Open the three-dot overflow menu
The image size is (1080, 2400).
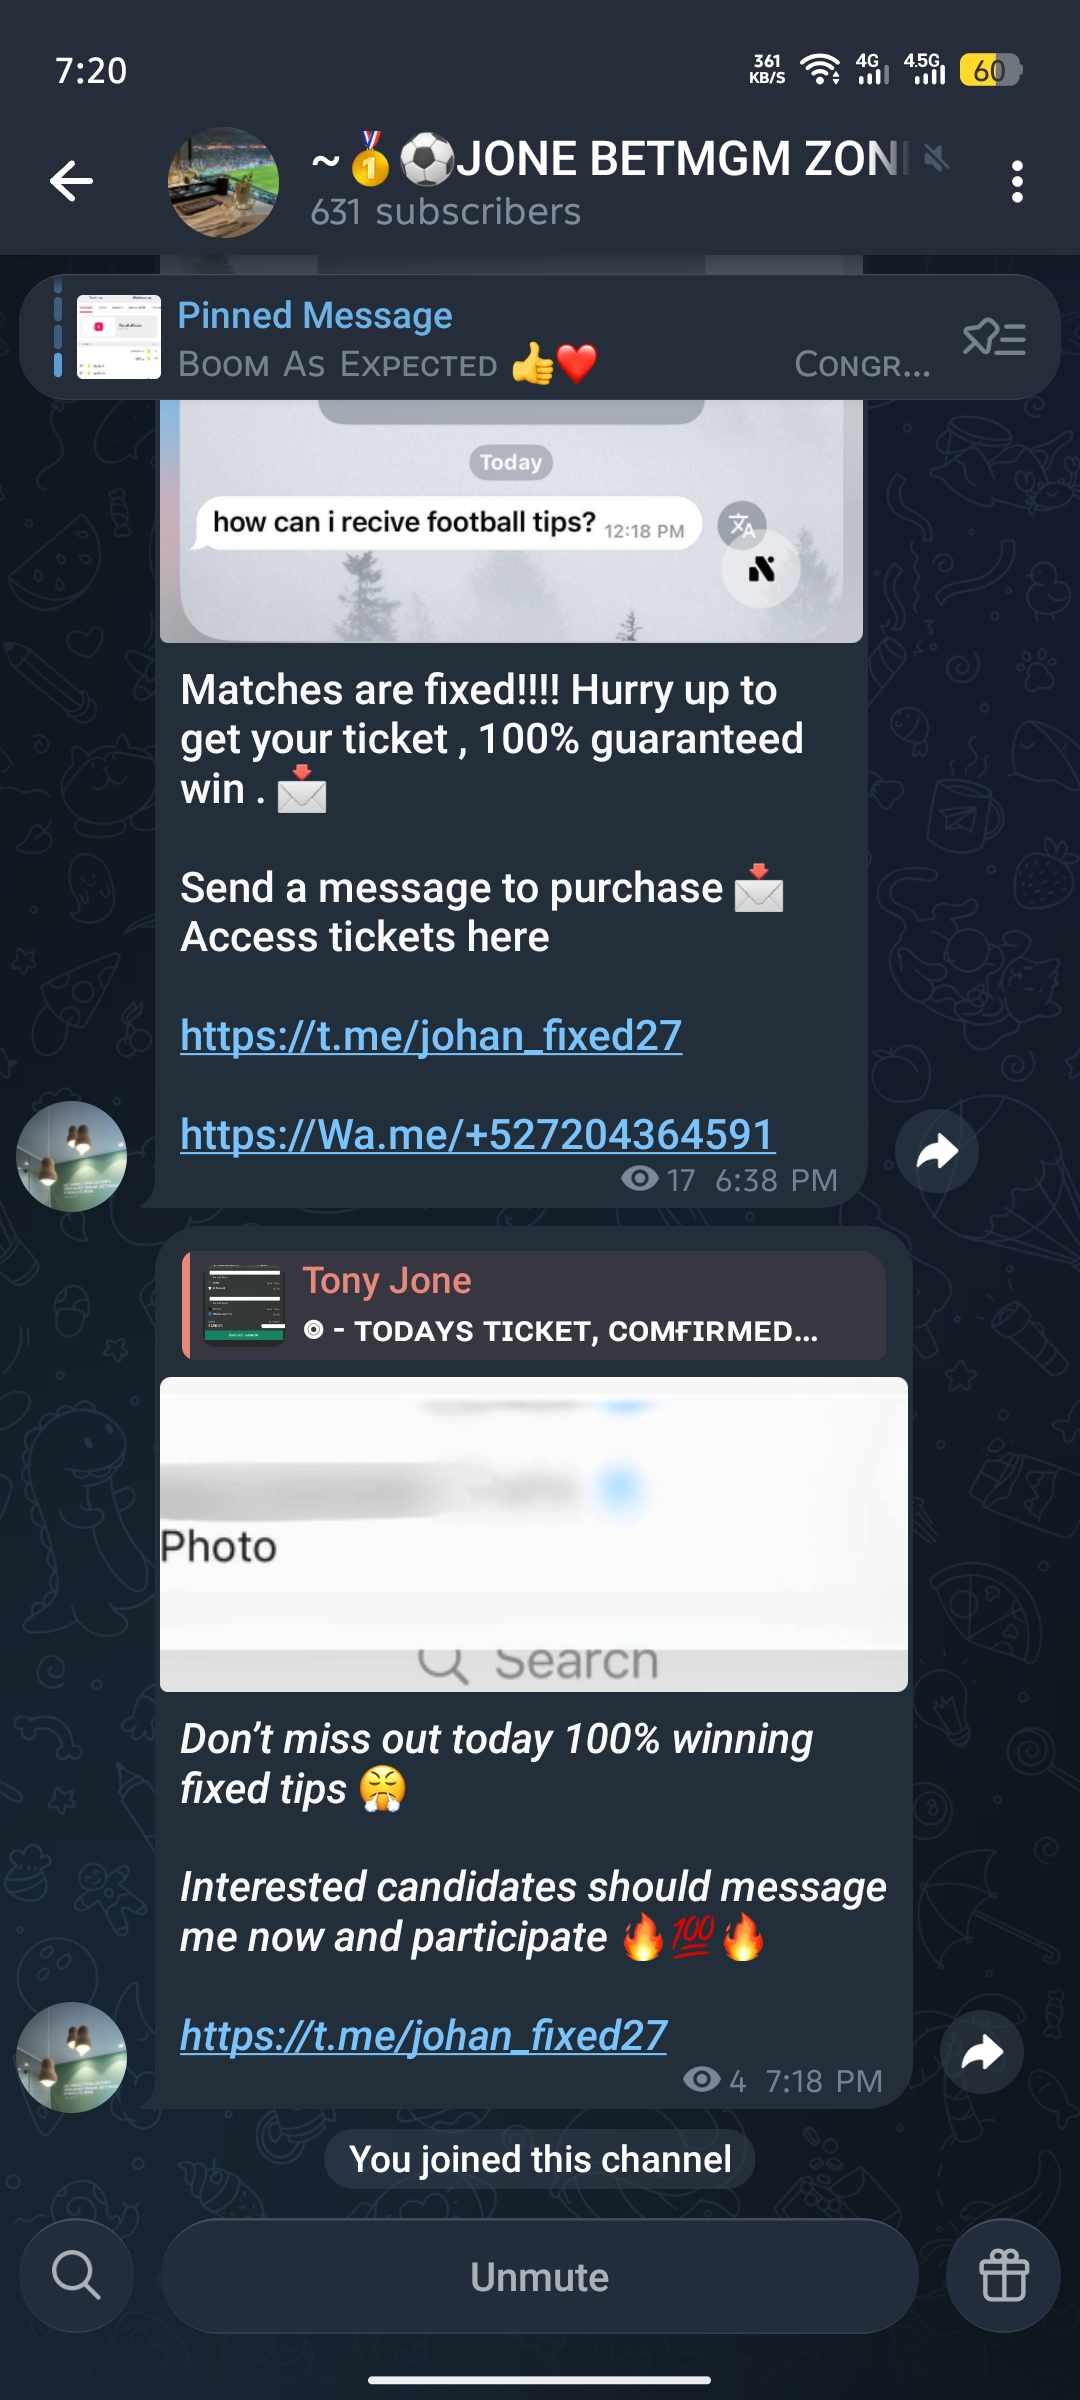pyautogui.click(x=1017, y=182)
